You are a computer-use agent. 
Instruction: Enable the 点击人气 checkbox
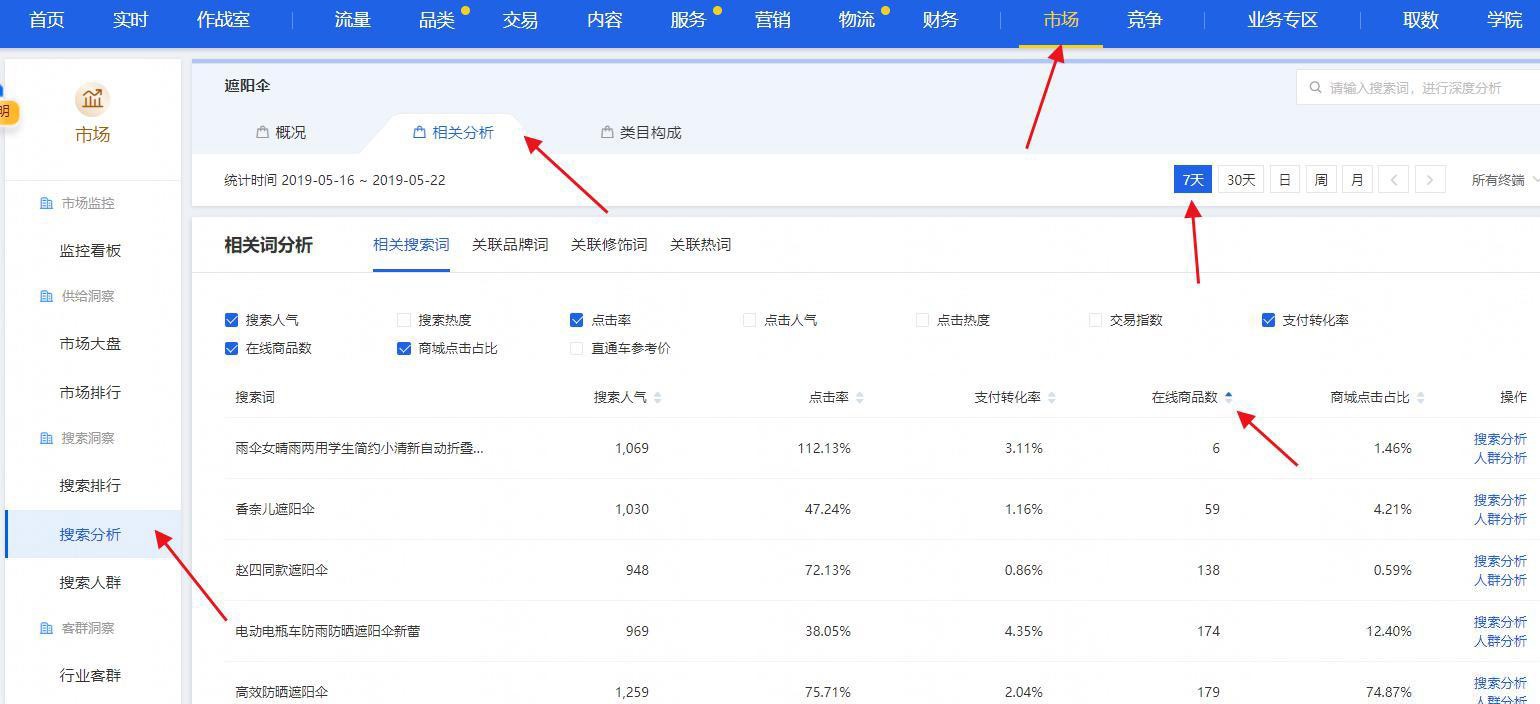749,320
